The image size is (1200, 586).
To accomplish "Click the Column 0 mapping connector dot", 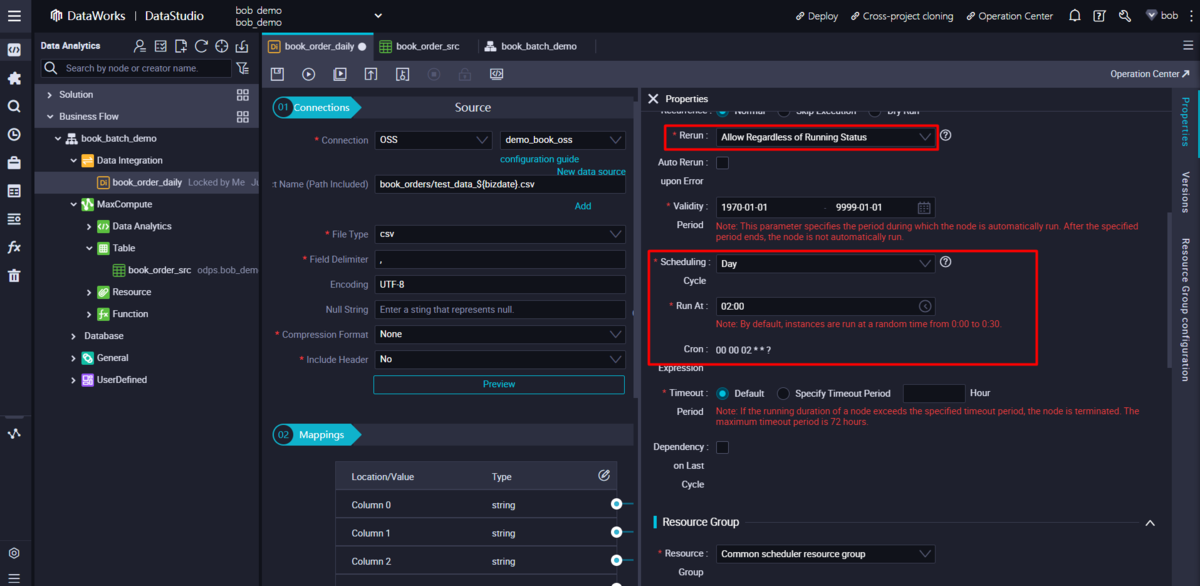I will point(617,504).
